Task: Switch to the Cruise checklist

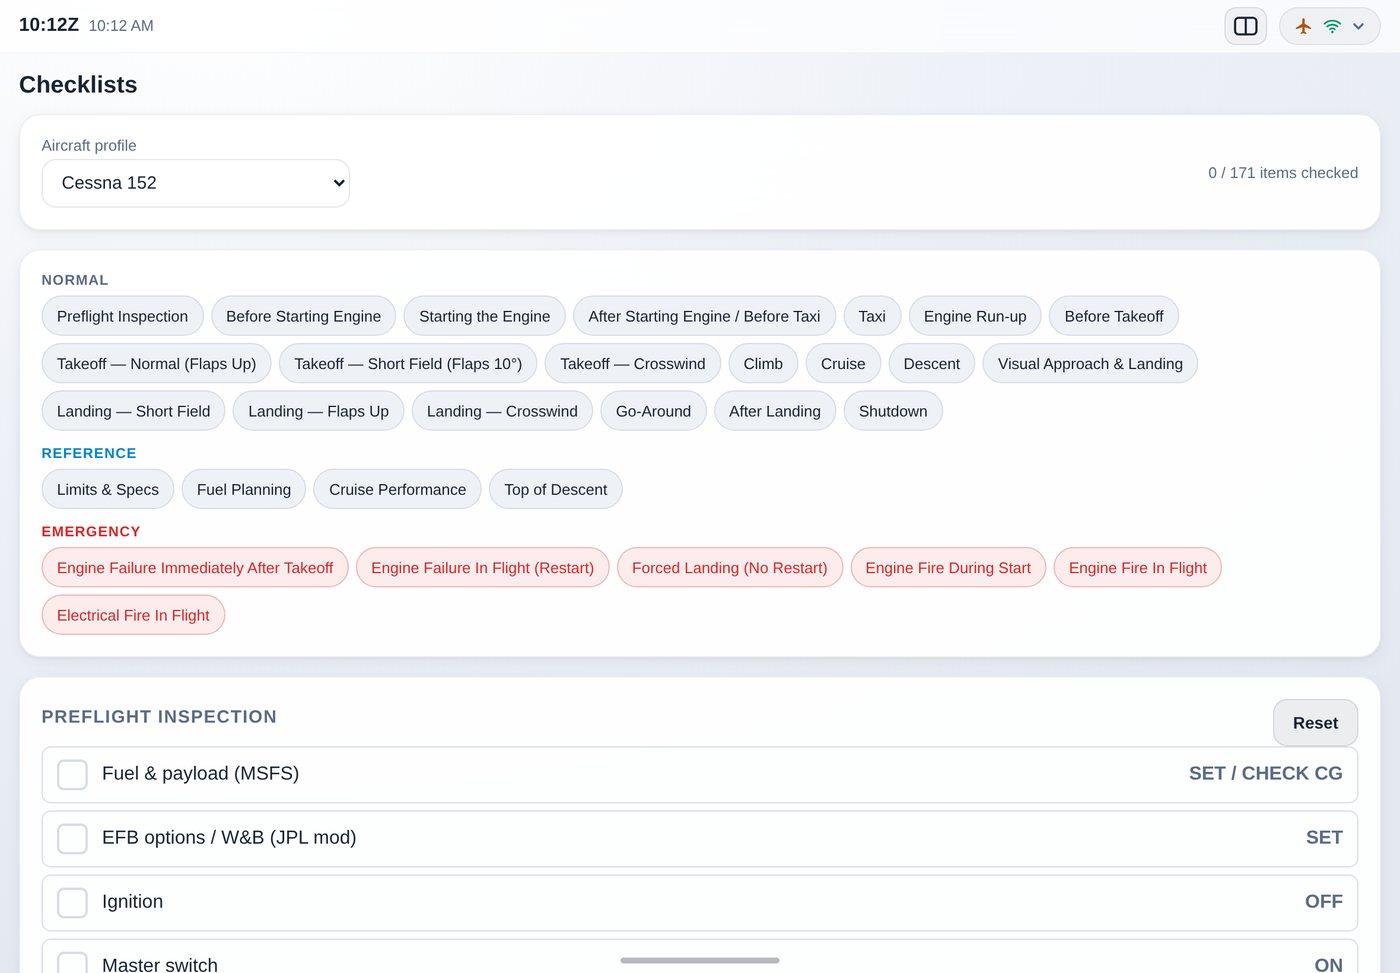Action: pyautogui.click(x=843, y=364)
